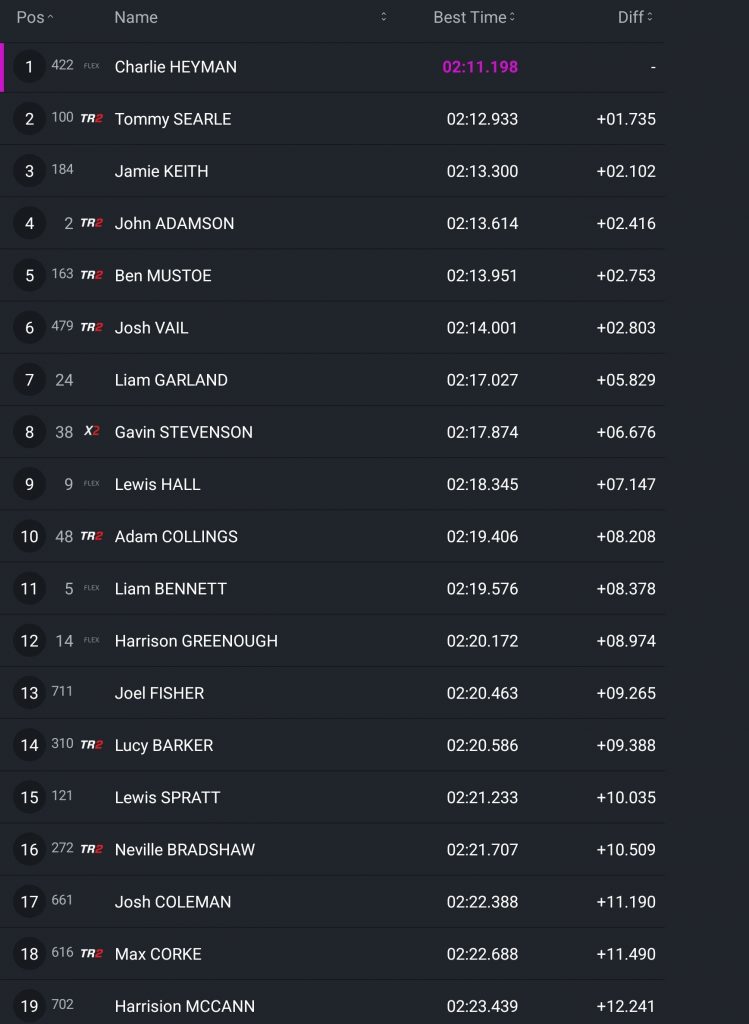The width and height of the screenshot is (749, 1024).
Task: Select the position 1 circle badge
Action: tap(29, 67)
